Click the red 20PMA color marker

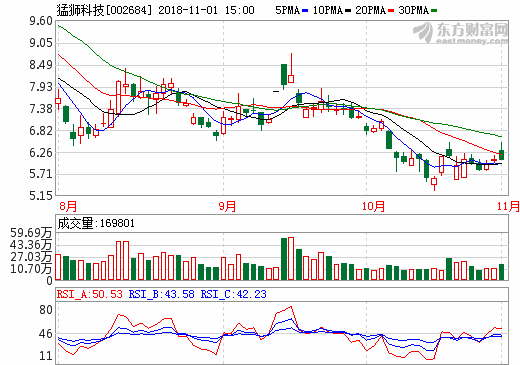pyautogui.click(x=391, y=11)
